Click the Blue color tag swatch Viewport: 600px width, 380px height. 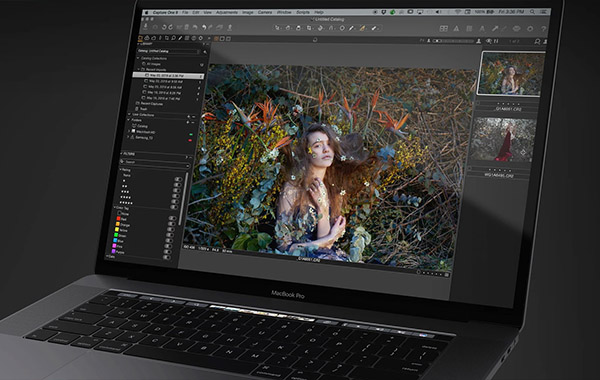click(x=115, y=240)
